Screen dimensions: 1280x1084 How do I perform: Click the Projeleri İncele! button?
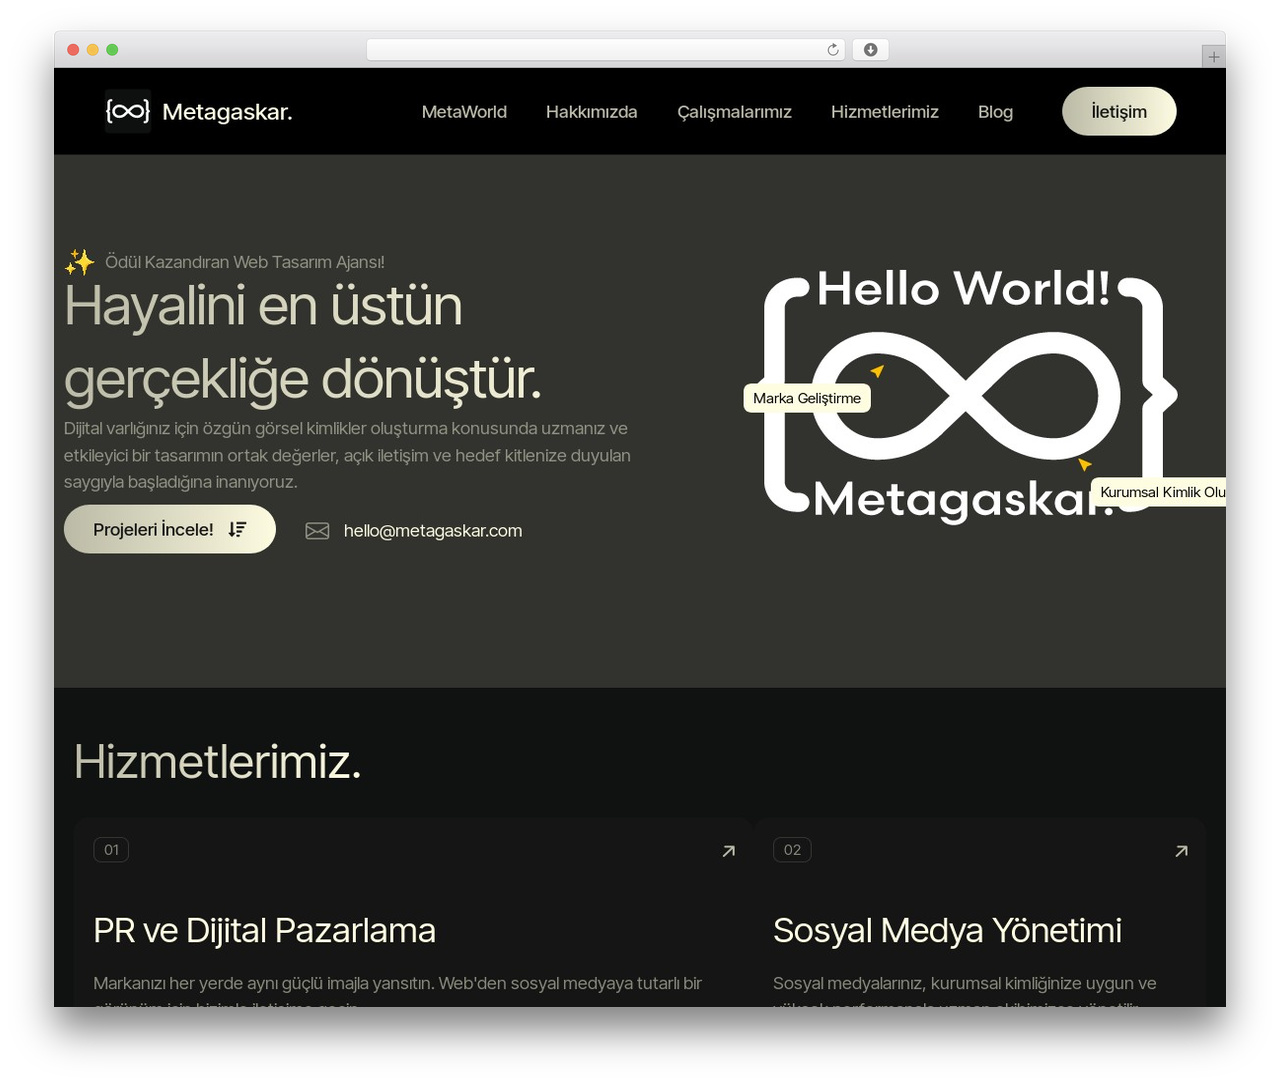coord(170,529)
